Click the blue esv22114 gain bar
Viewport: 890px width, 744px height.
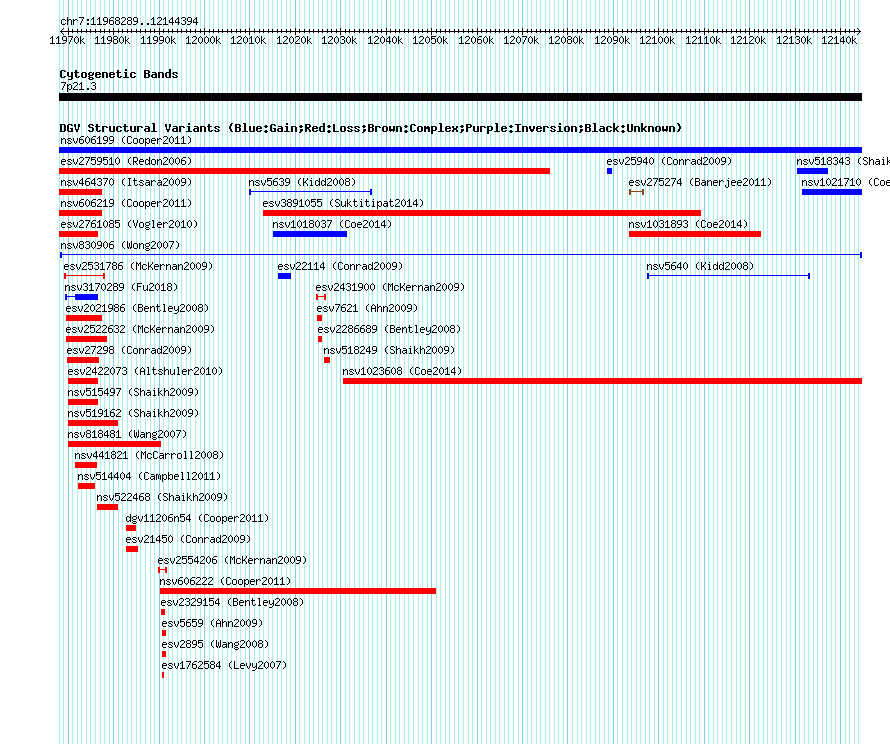[284, 276]
